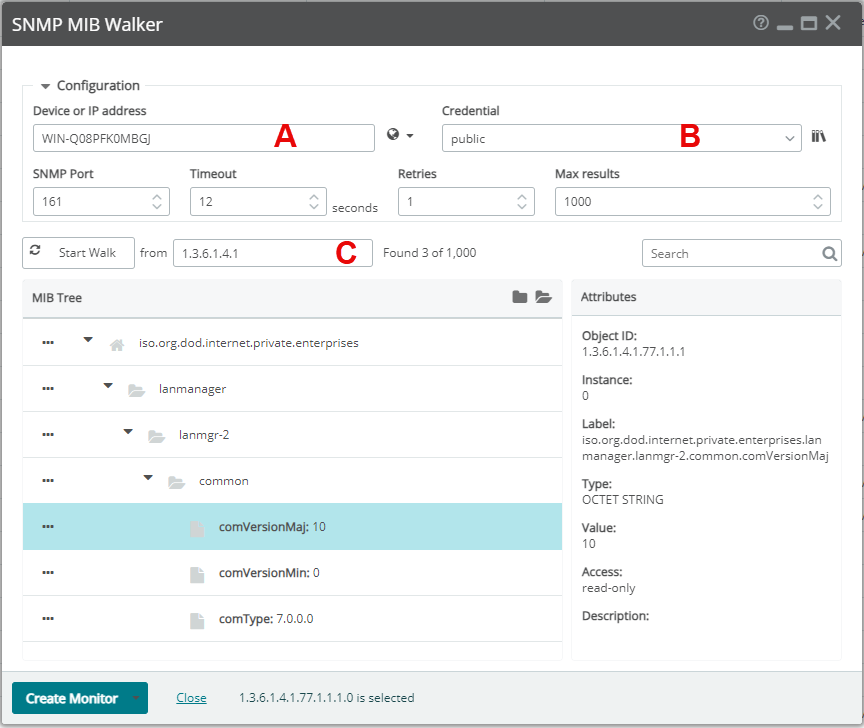Increase Retries using the stepper arrows
864x728 pixels.
pyautogui.click(x=520, y=195)
